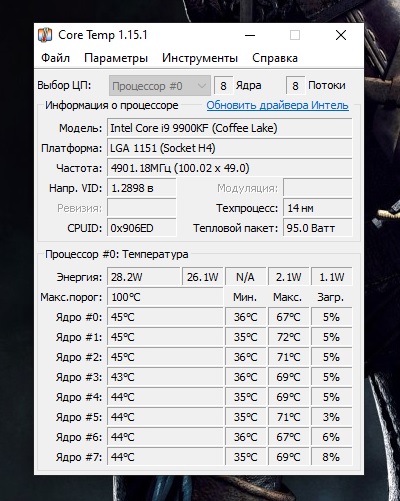
Task: Click the Ядро #6 current temperature 44°C
Action: click(x=165, y=437)
